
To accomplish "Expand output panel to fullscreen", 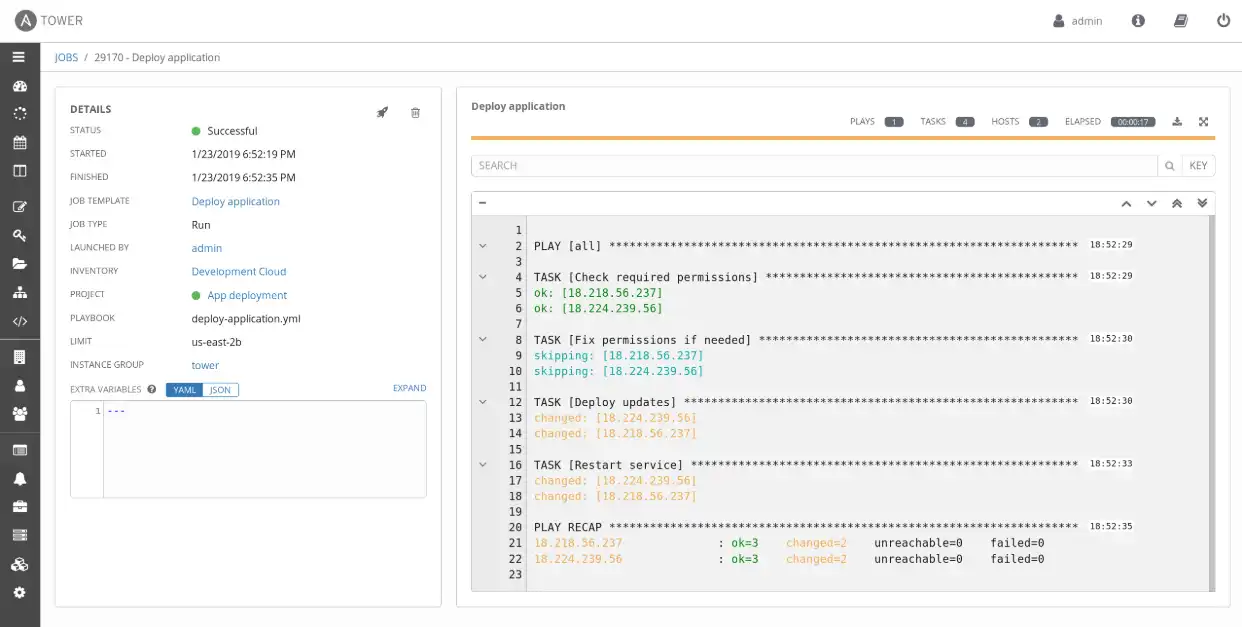I will (x=1204, y=122).
